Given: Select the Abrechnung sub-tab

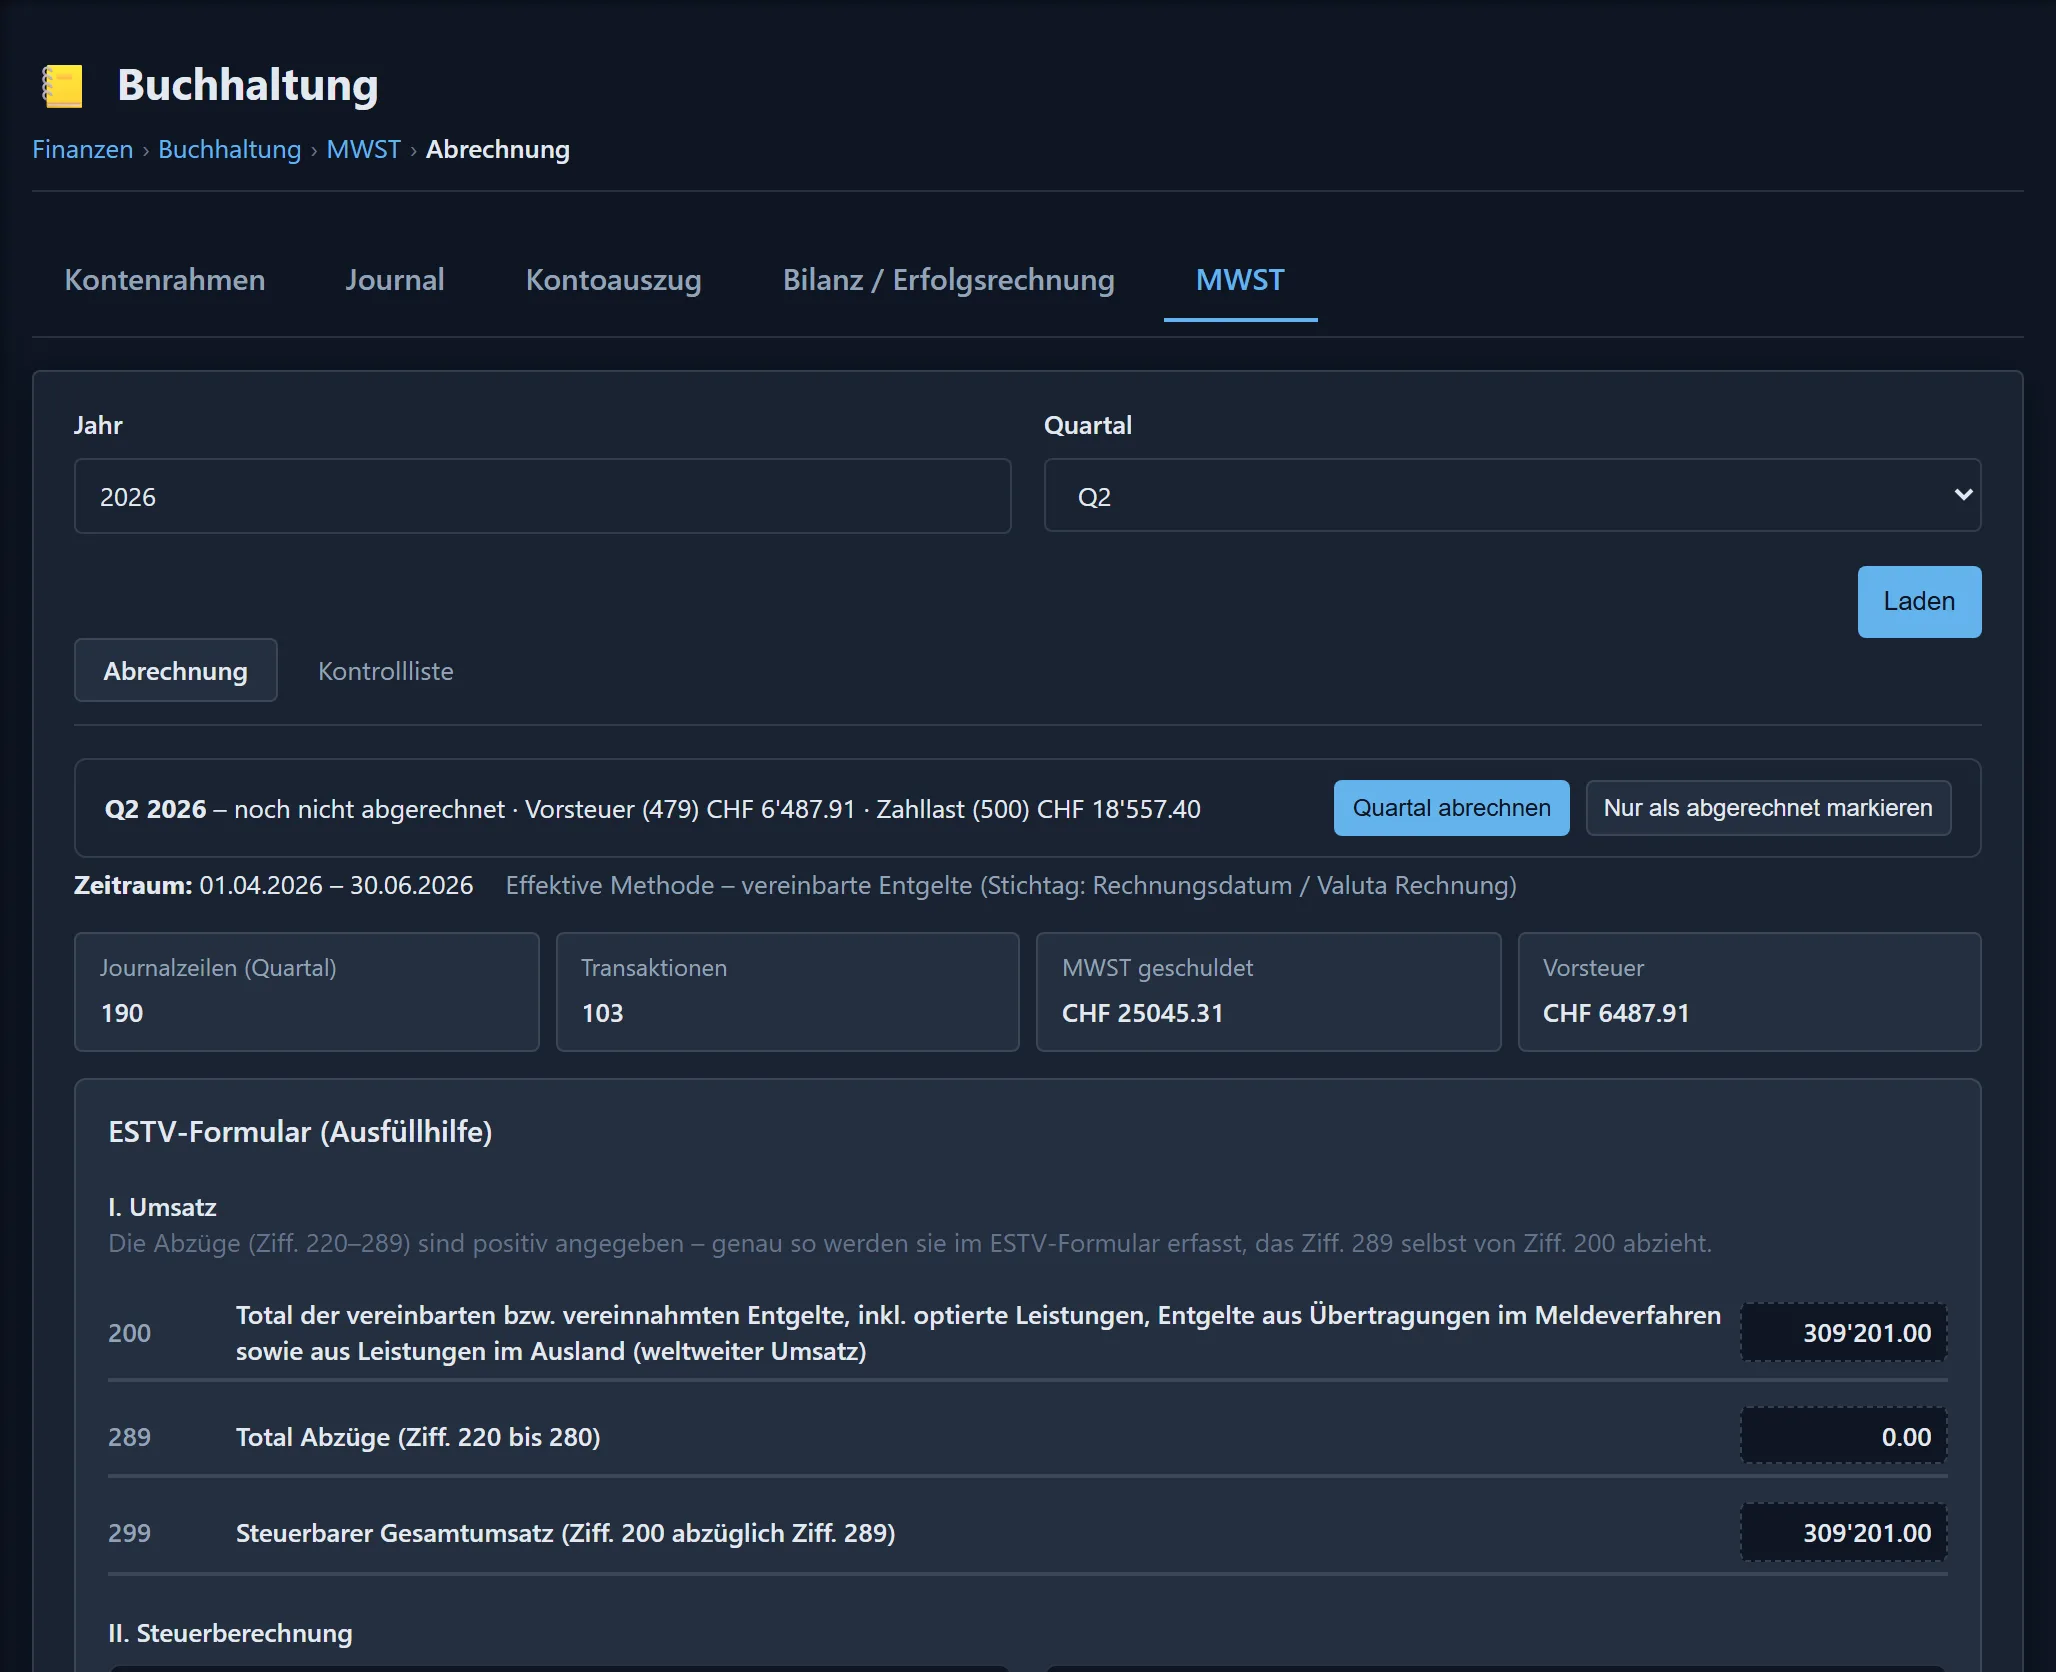Looking at the screenshot, I should (175, 671).
